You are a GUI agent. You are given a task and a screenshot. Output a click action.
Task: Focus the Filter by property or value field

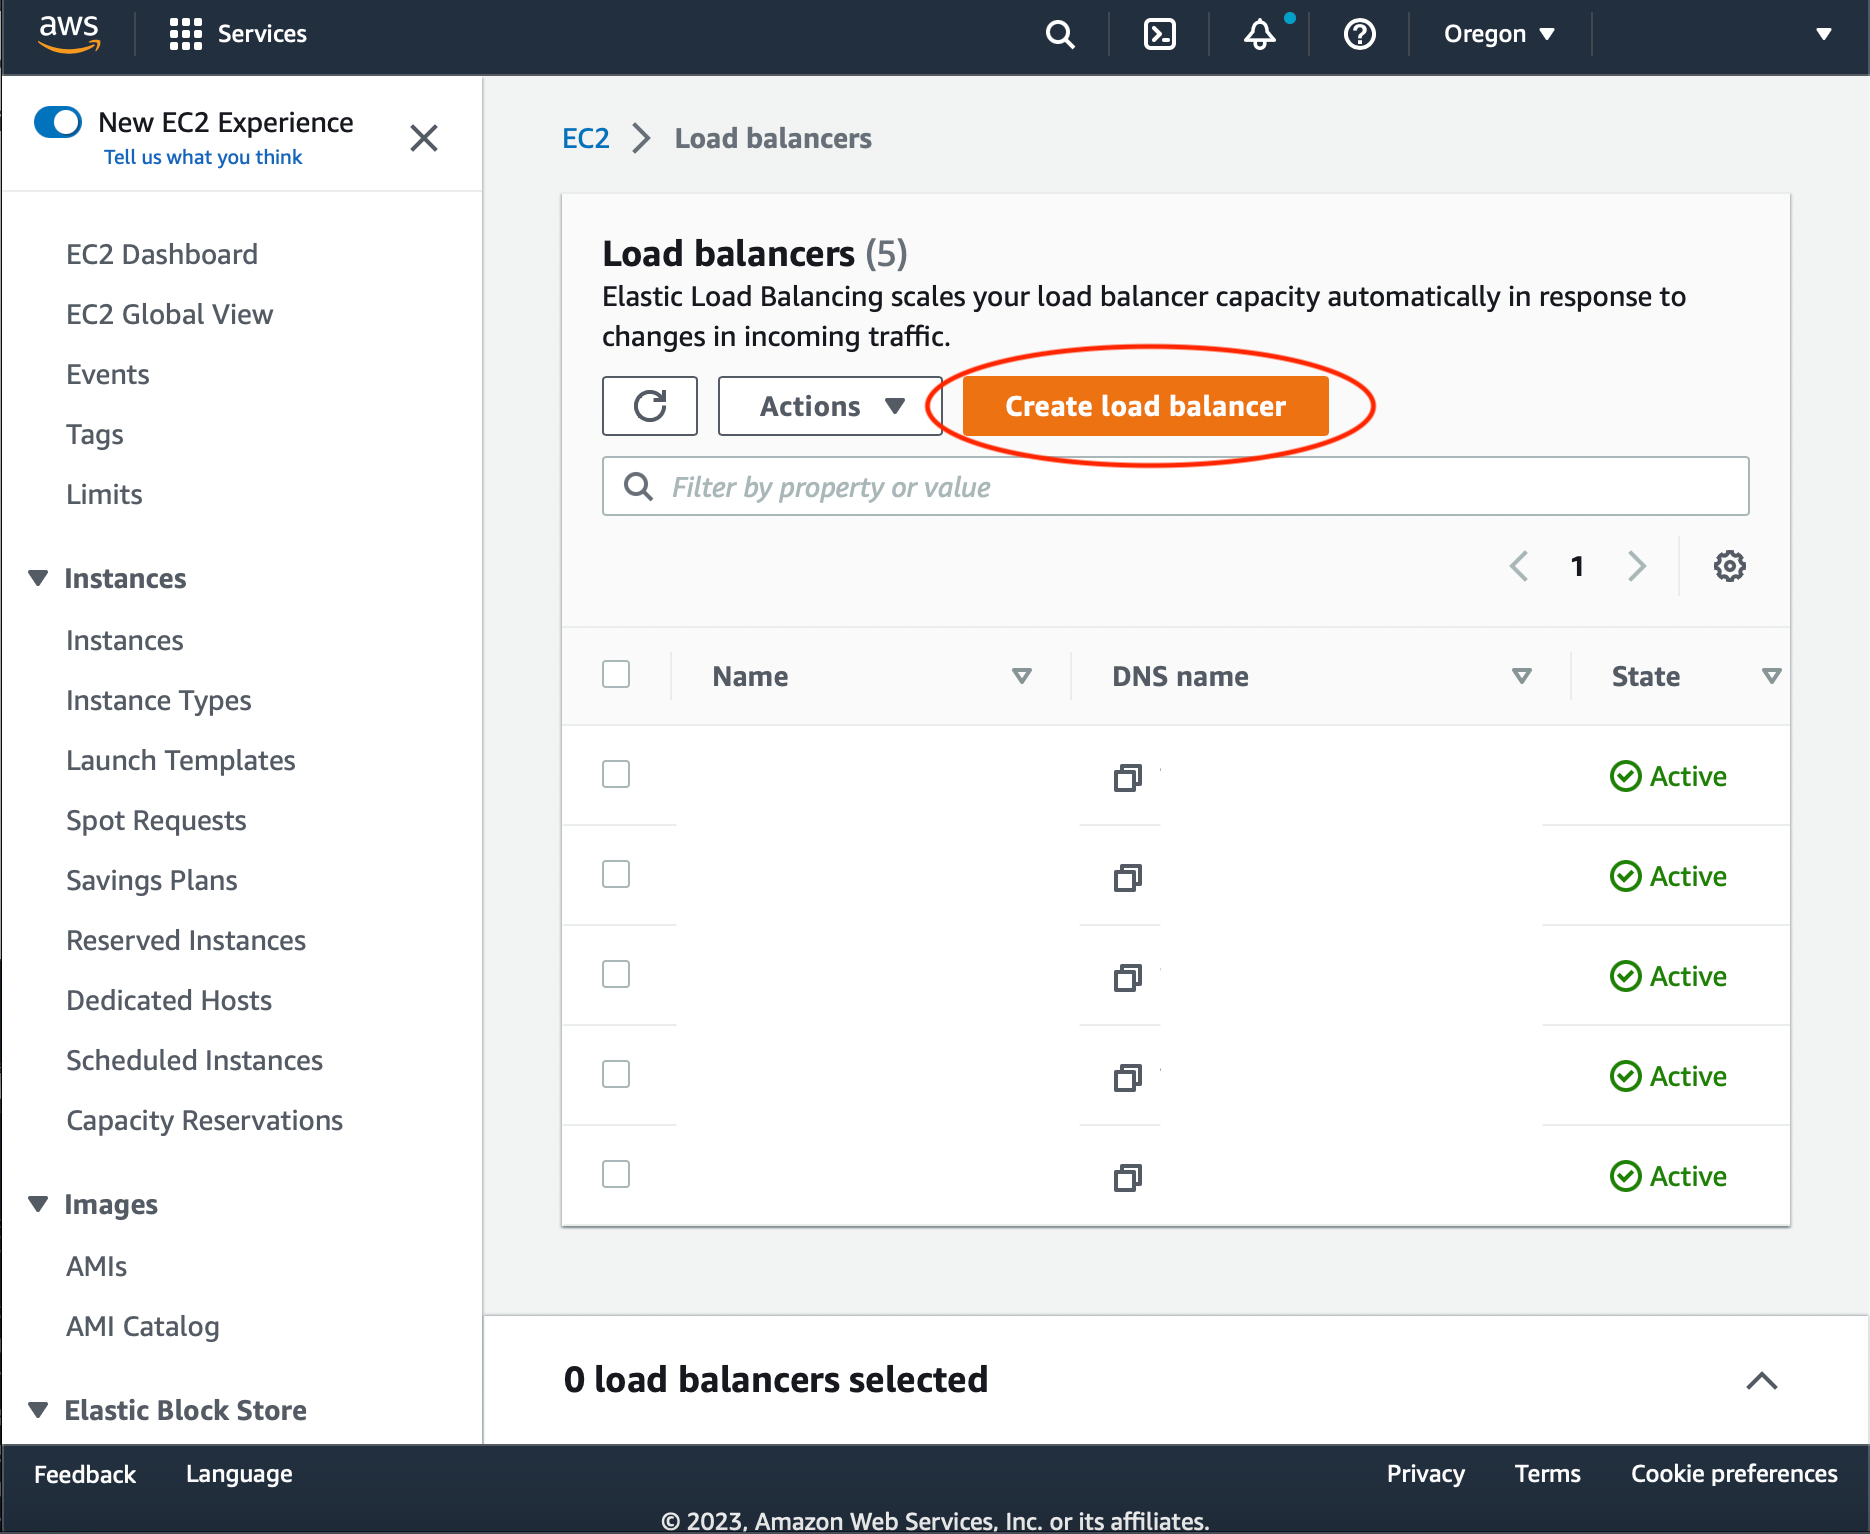pos(1176,486)
